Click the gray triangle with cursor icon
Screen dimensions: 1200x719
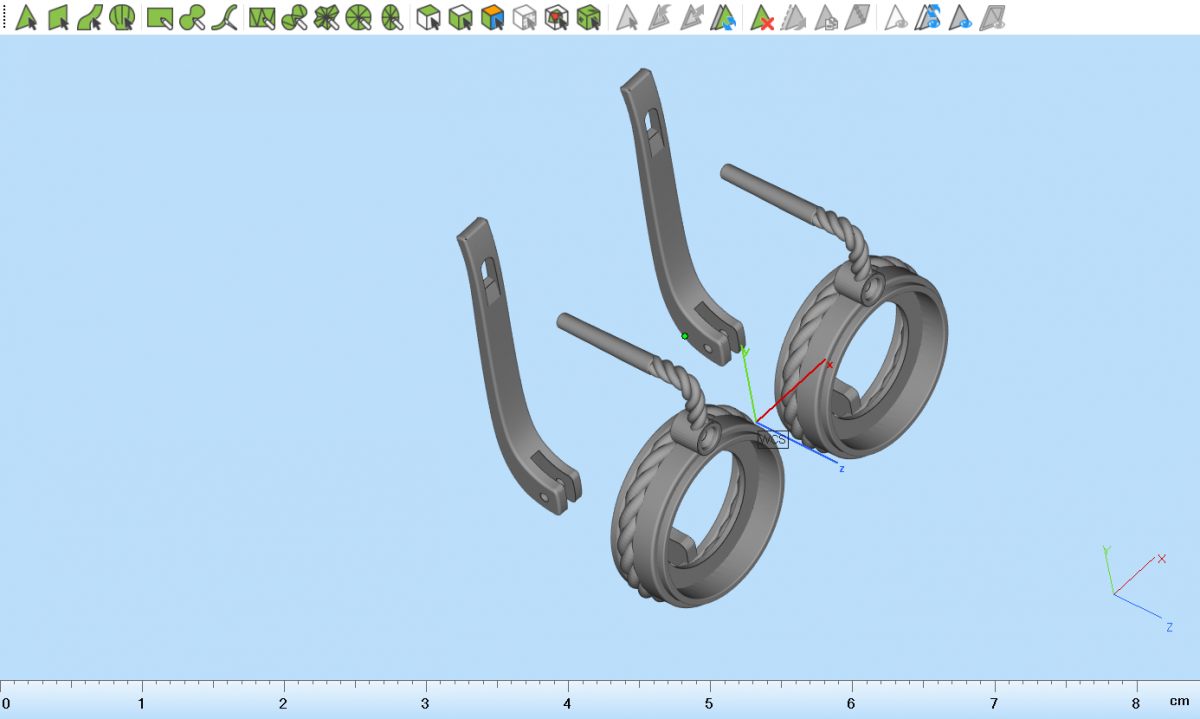[627, 17]
